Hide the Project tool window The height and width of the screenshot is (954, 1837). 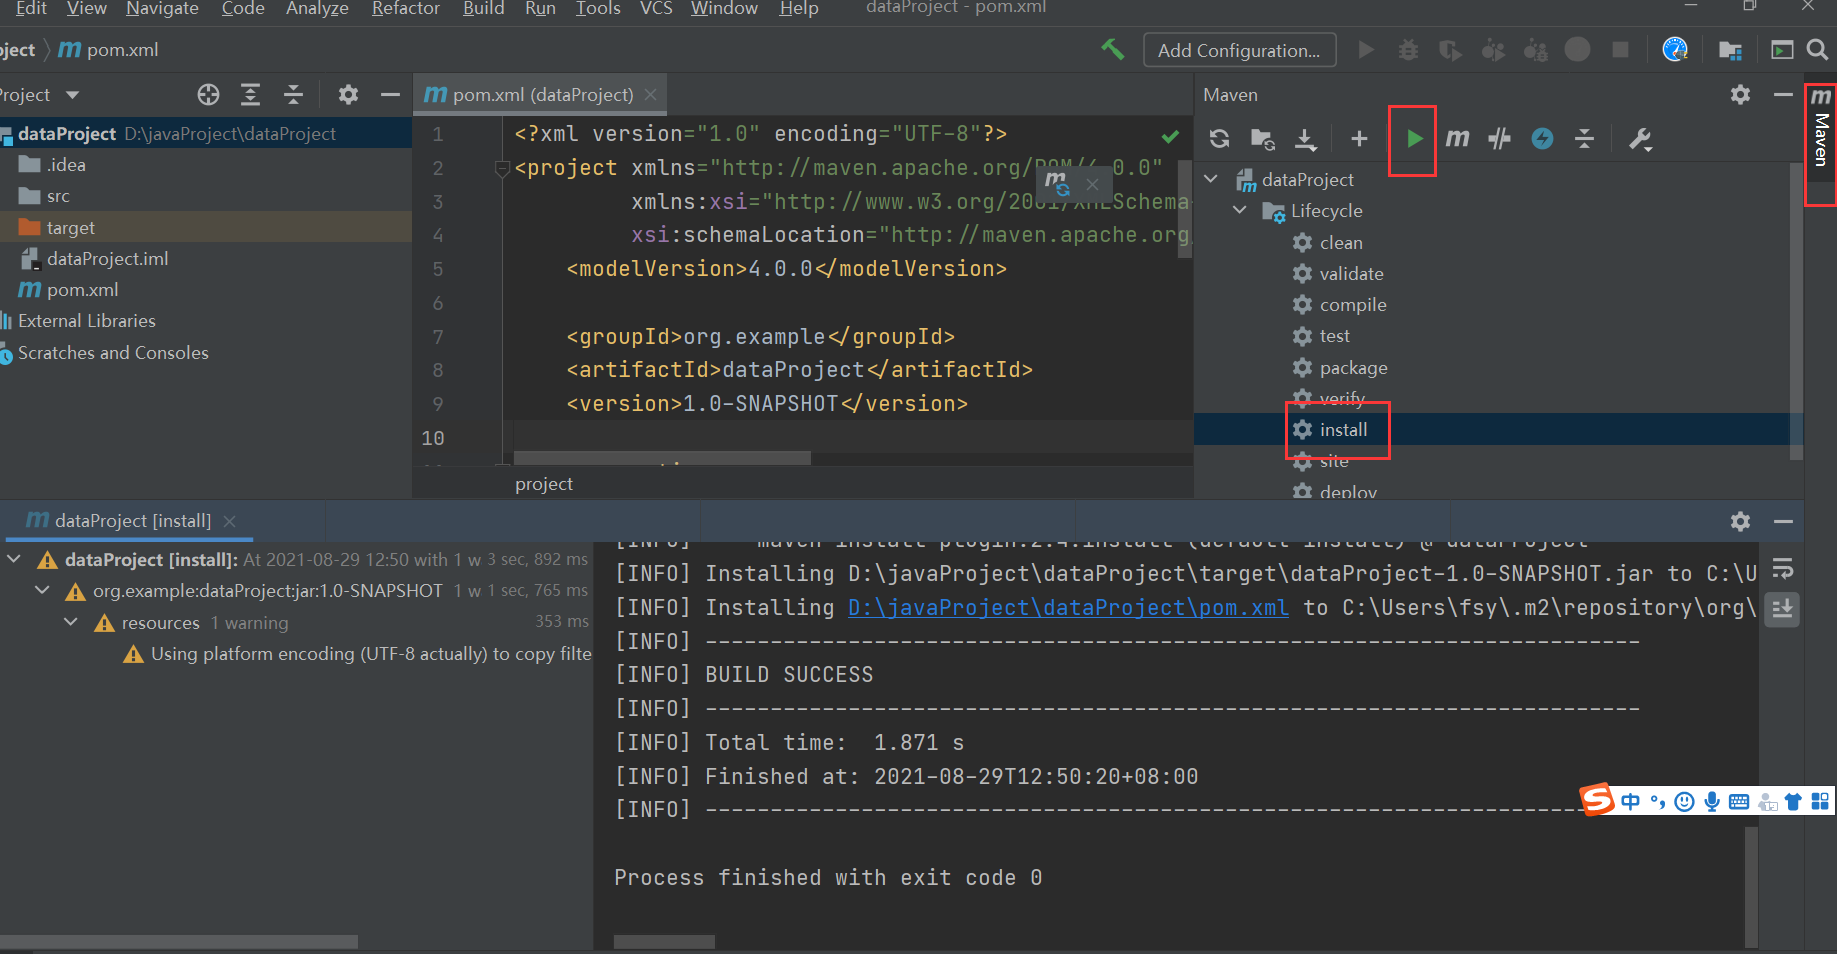[x=390, y=94]
